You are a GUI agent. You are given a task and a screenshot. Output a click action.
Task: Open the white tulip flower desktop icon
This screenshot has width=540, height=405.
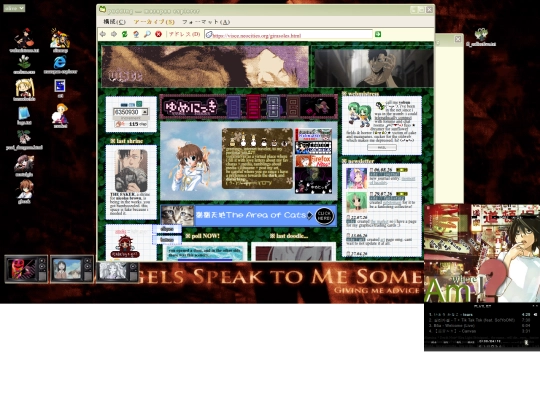(24, 62)
